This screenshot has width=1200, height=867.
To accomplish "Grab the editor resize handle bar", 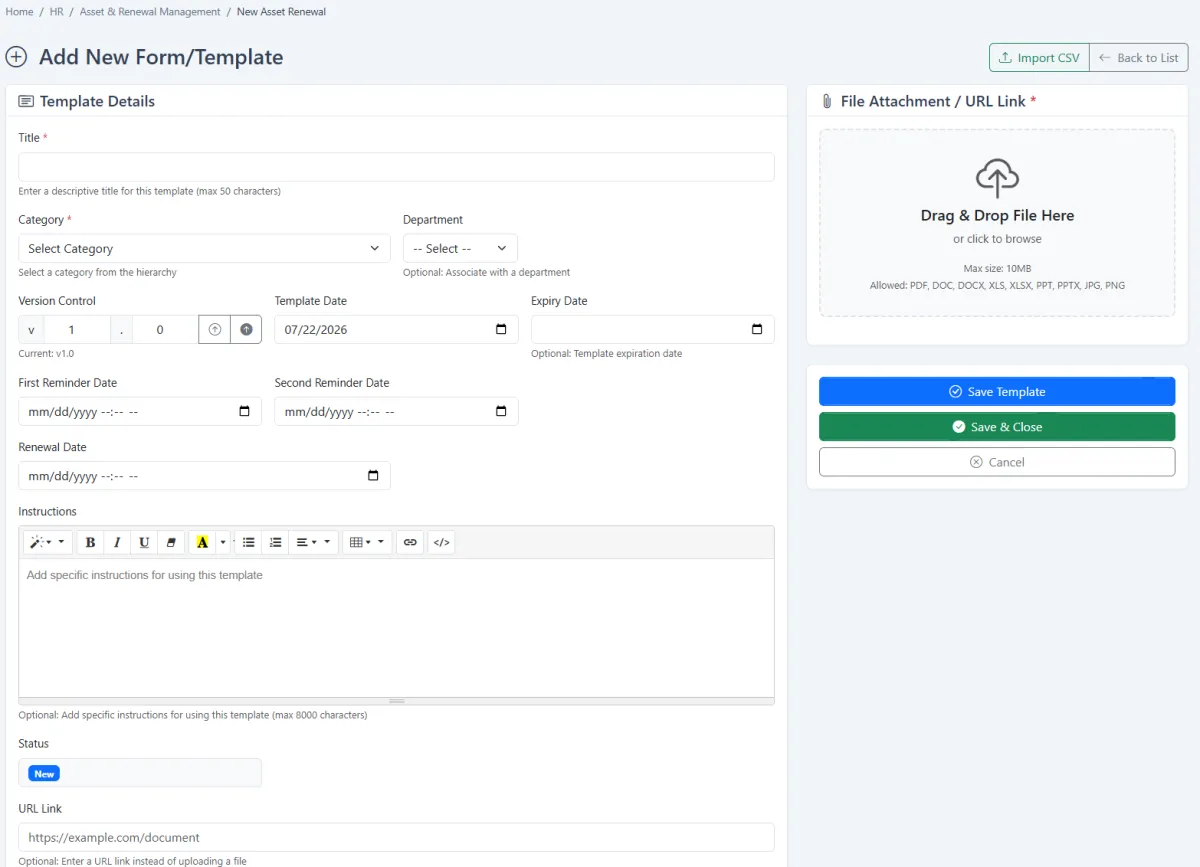I will coord(396,701).
